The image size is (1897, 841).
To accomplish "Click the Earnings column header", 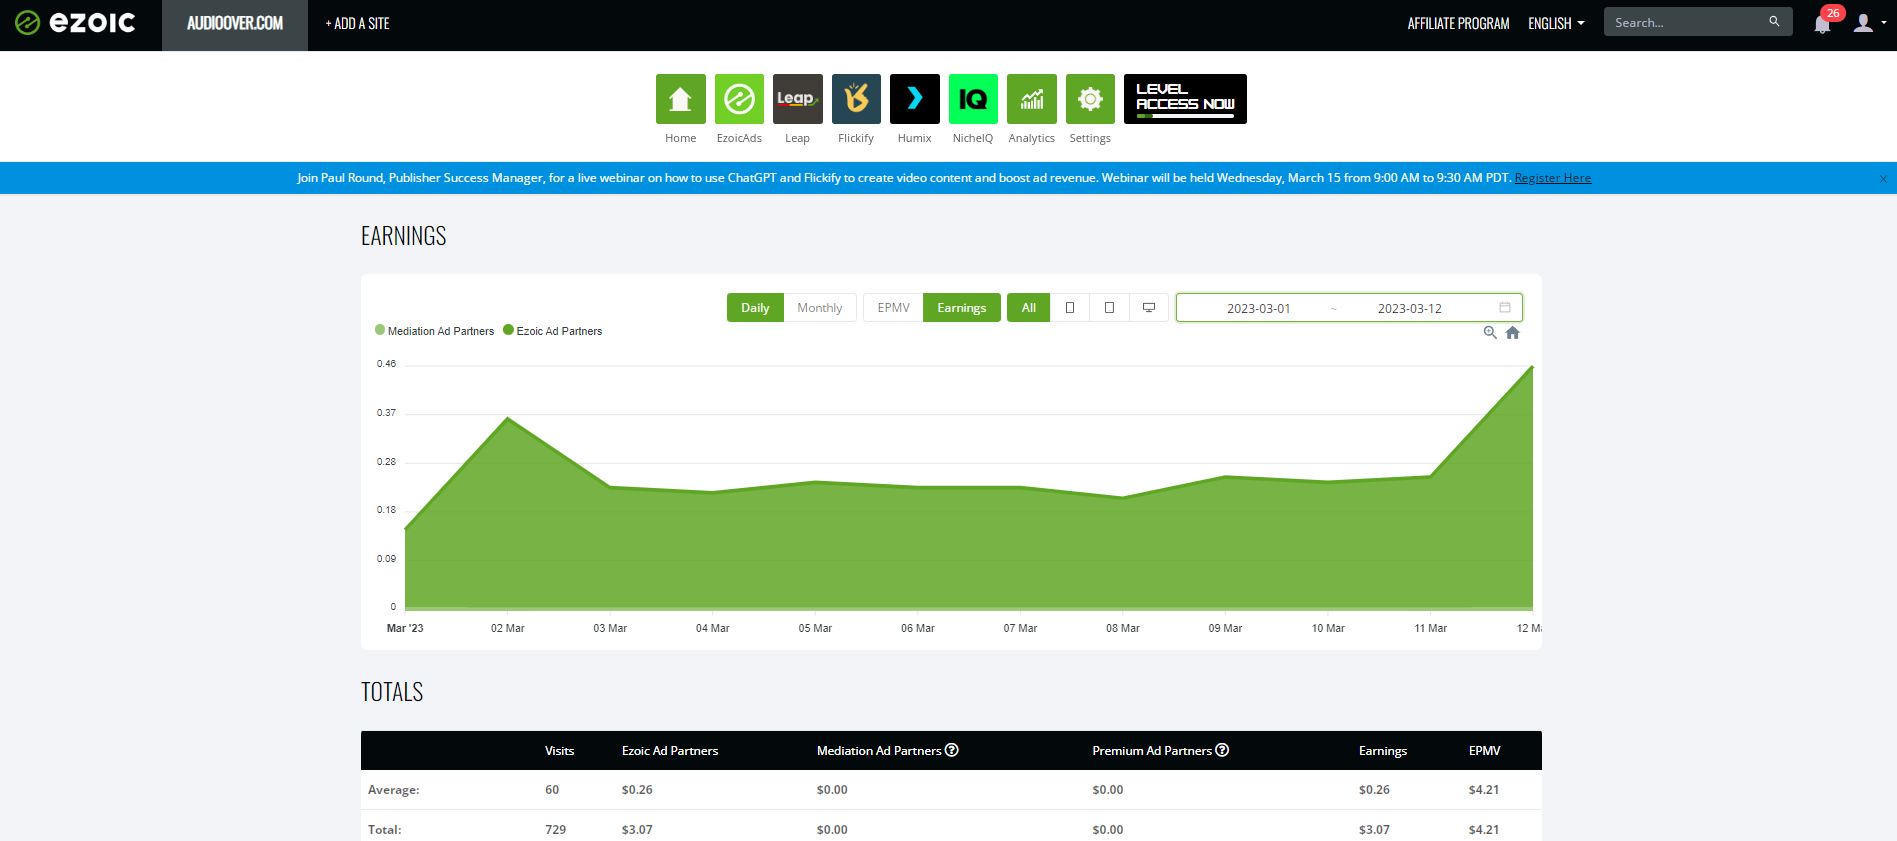I will coord(1383,751).
